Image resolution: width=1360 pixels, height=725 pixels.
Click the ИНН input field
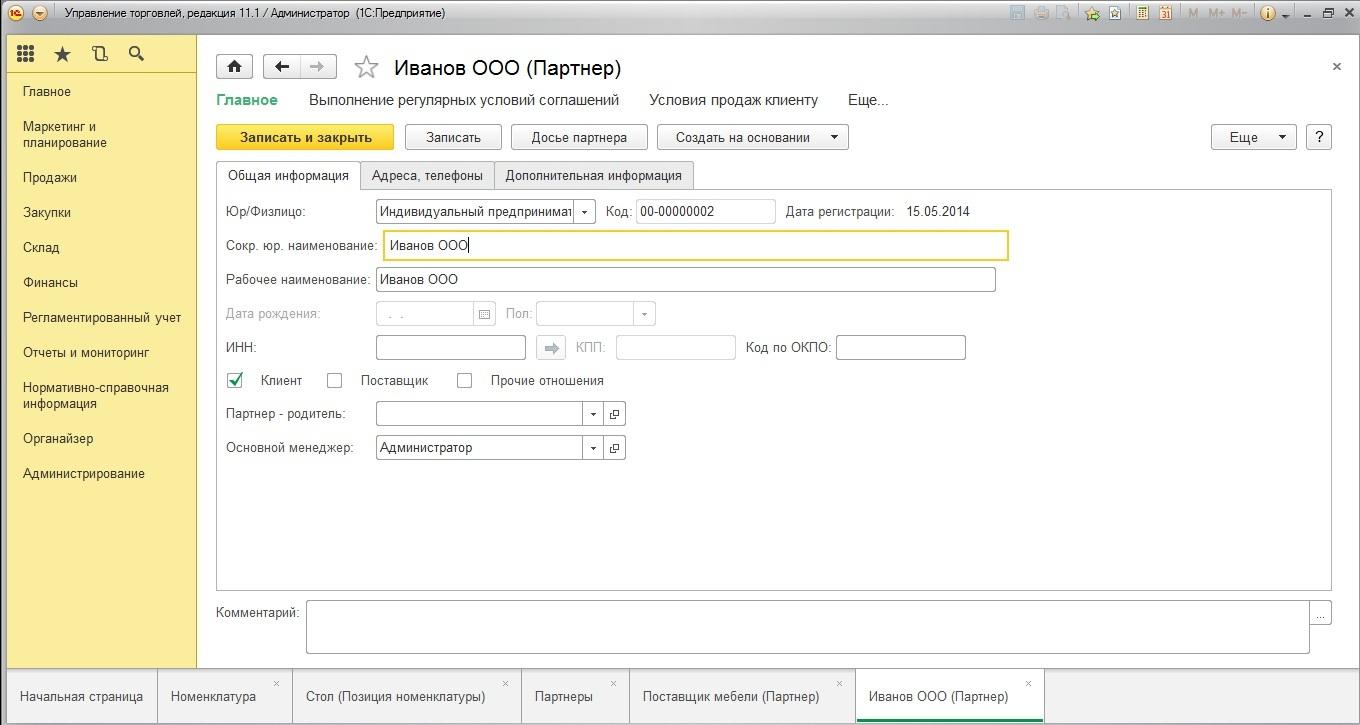(451, 348)
